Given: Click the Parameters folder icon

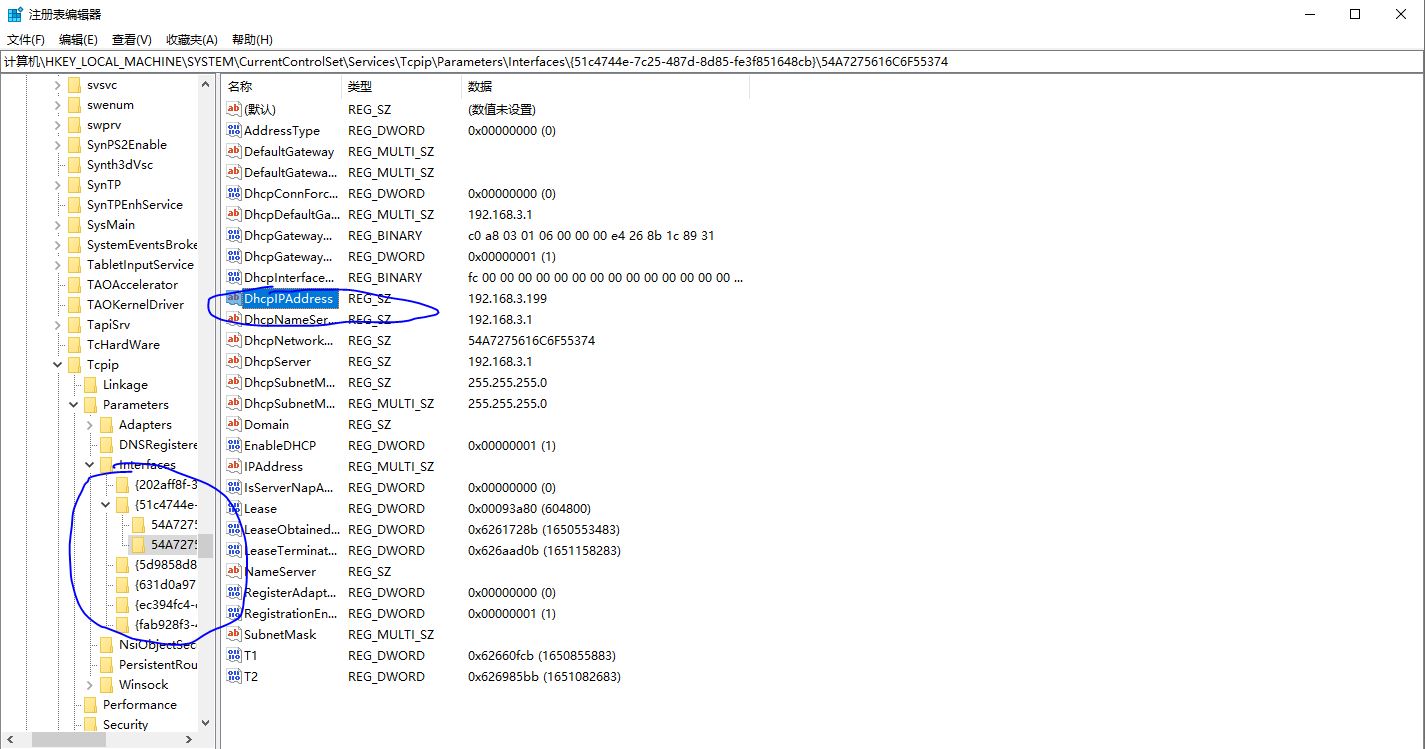Looking at the screenshot, I should coord(90,405).
